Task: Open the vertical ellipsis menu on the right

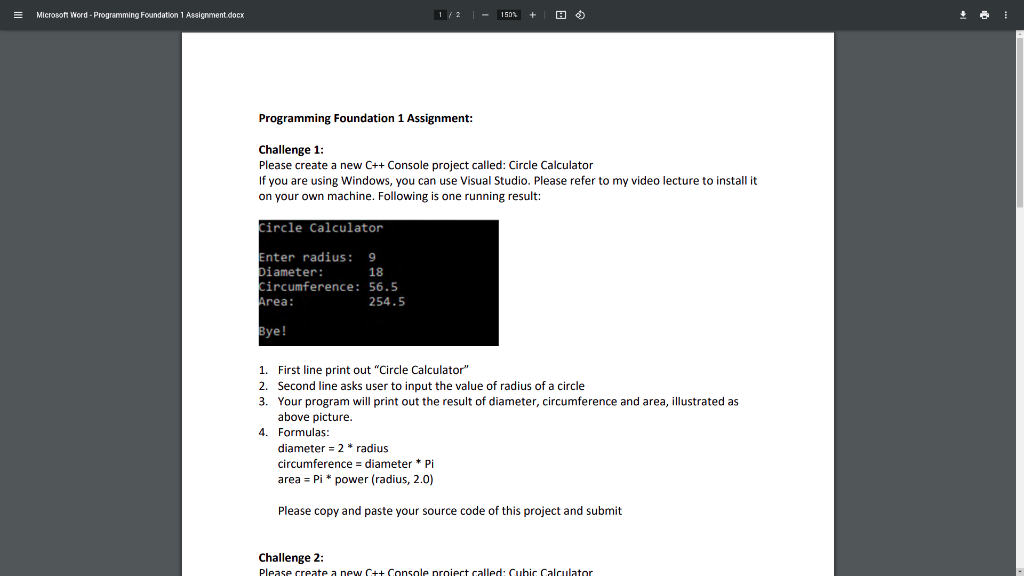Action: [x=1006, y=14]
